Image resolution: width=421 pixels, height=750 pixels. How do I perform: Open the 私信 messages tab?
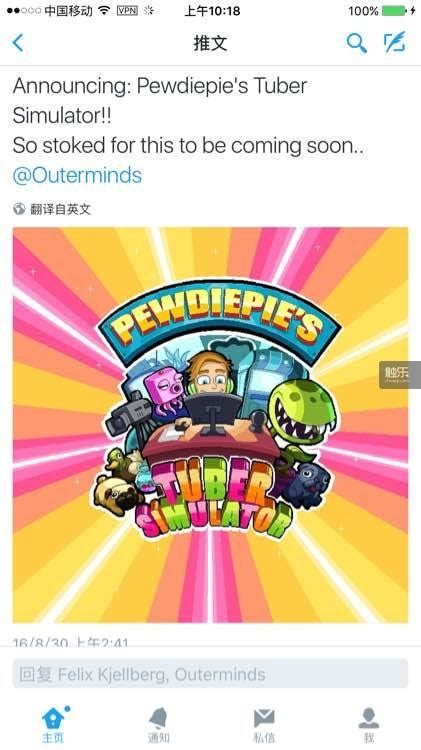coord(264,725)
